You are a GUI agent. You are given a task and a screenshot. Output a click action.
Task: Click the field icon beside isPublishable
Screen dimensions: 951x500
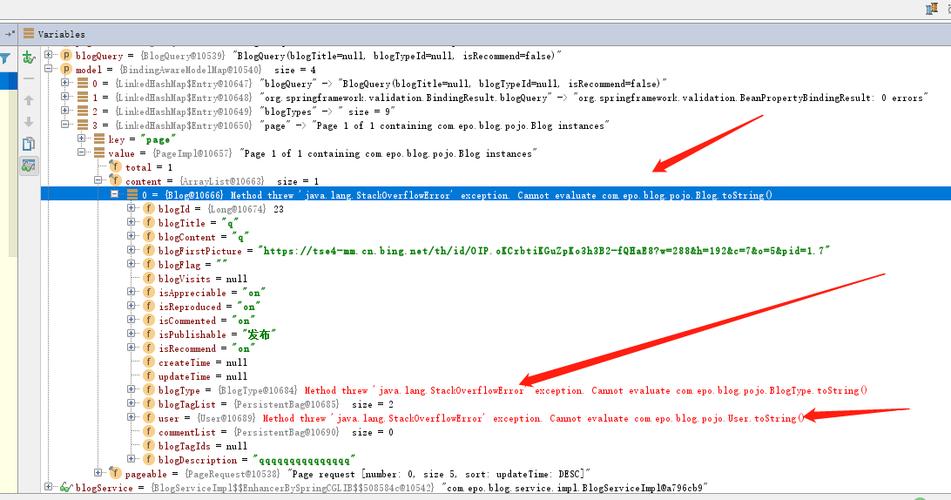pos(149,334)
